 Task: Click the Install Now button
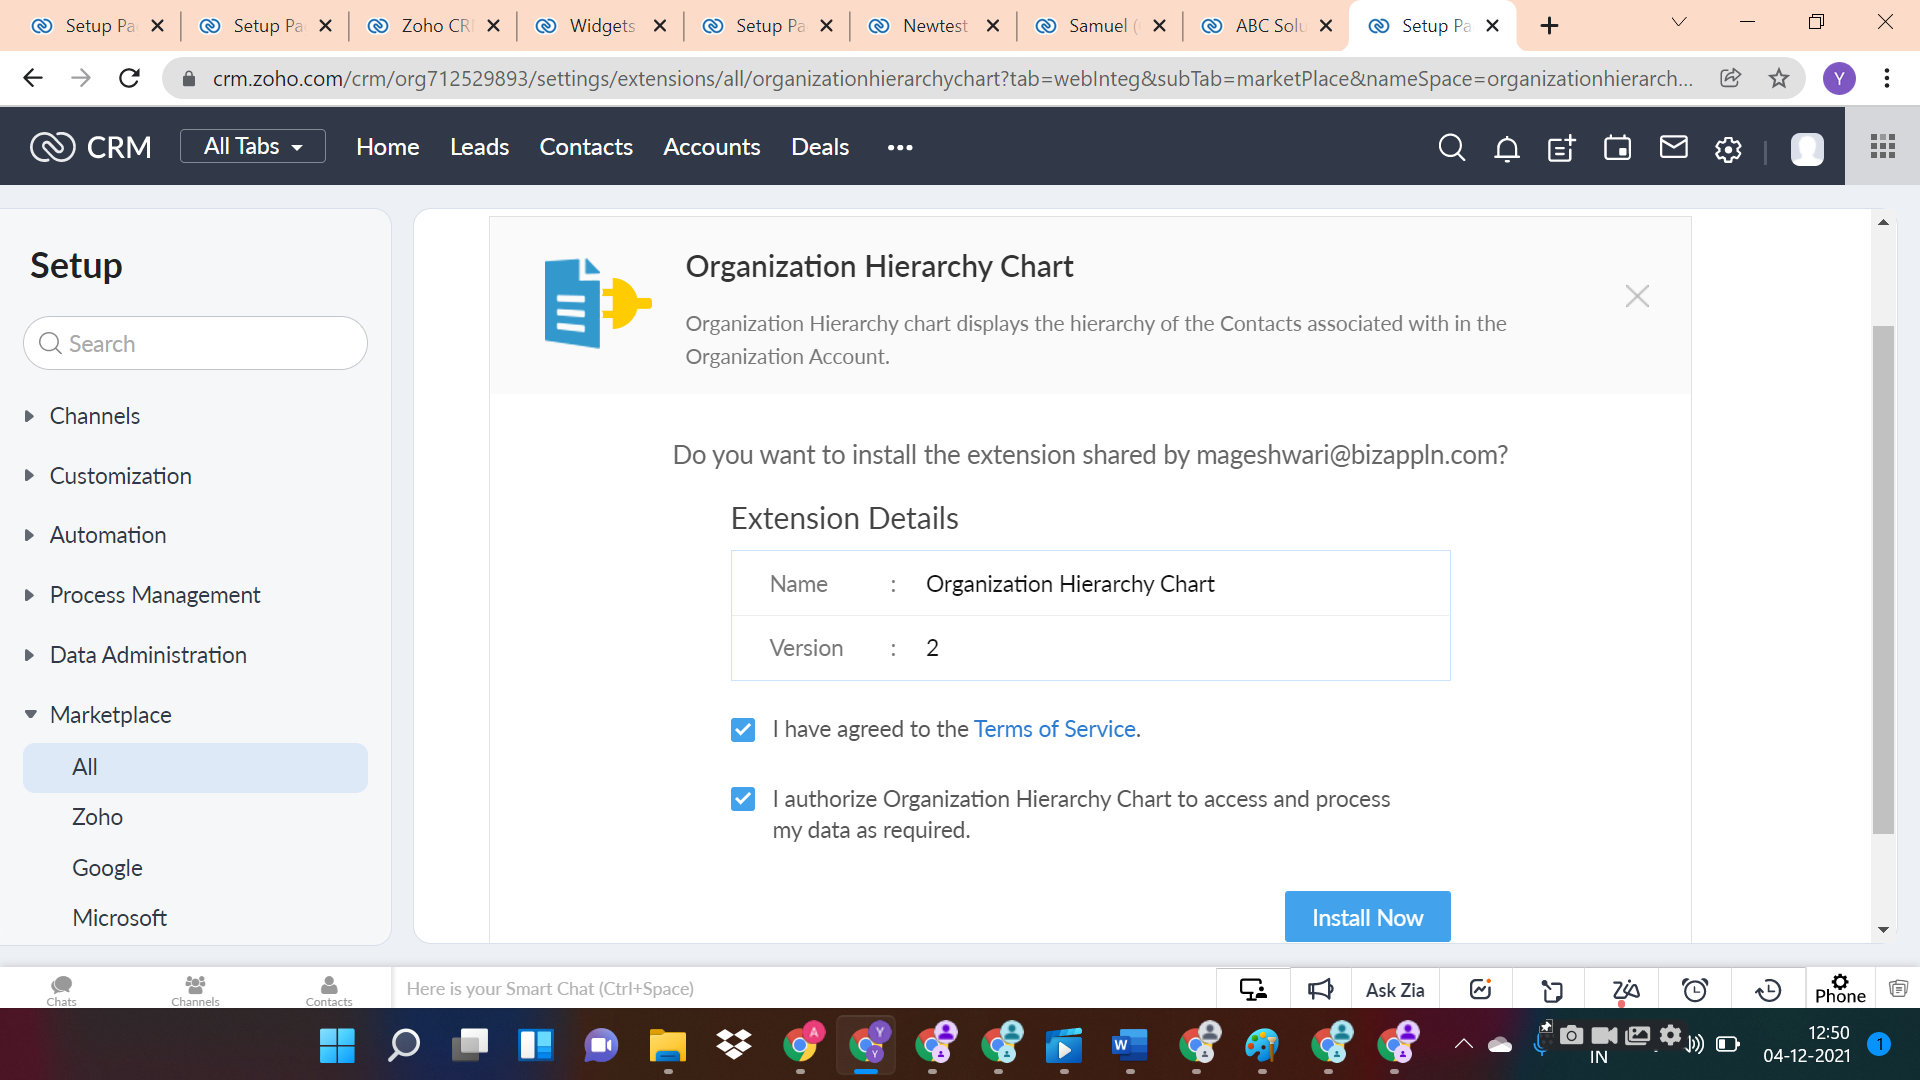(x=1366, y=917)
